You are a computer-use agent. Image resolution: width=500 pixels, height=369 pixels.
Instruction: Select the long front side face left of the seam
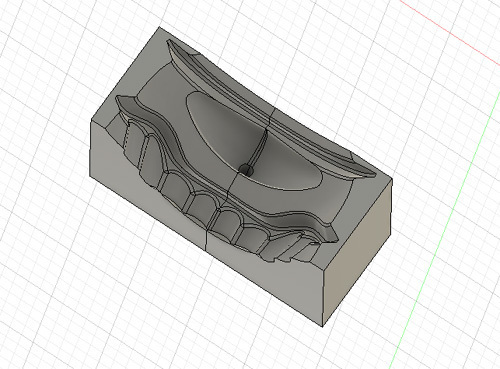pos(147,187)
